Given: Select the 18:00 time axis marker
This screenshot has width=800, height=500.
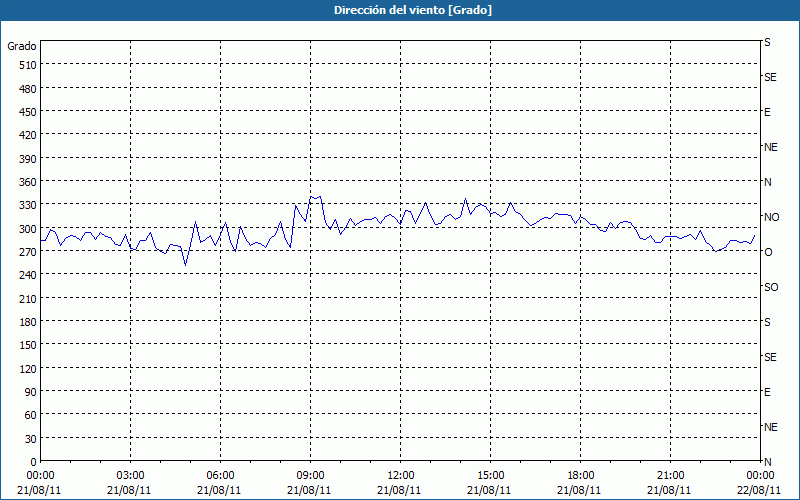Looking at the screenshot, I should [580, 475].
